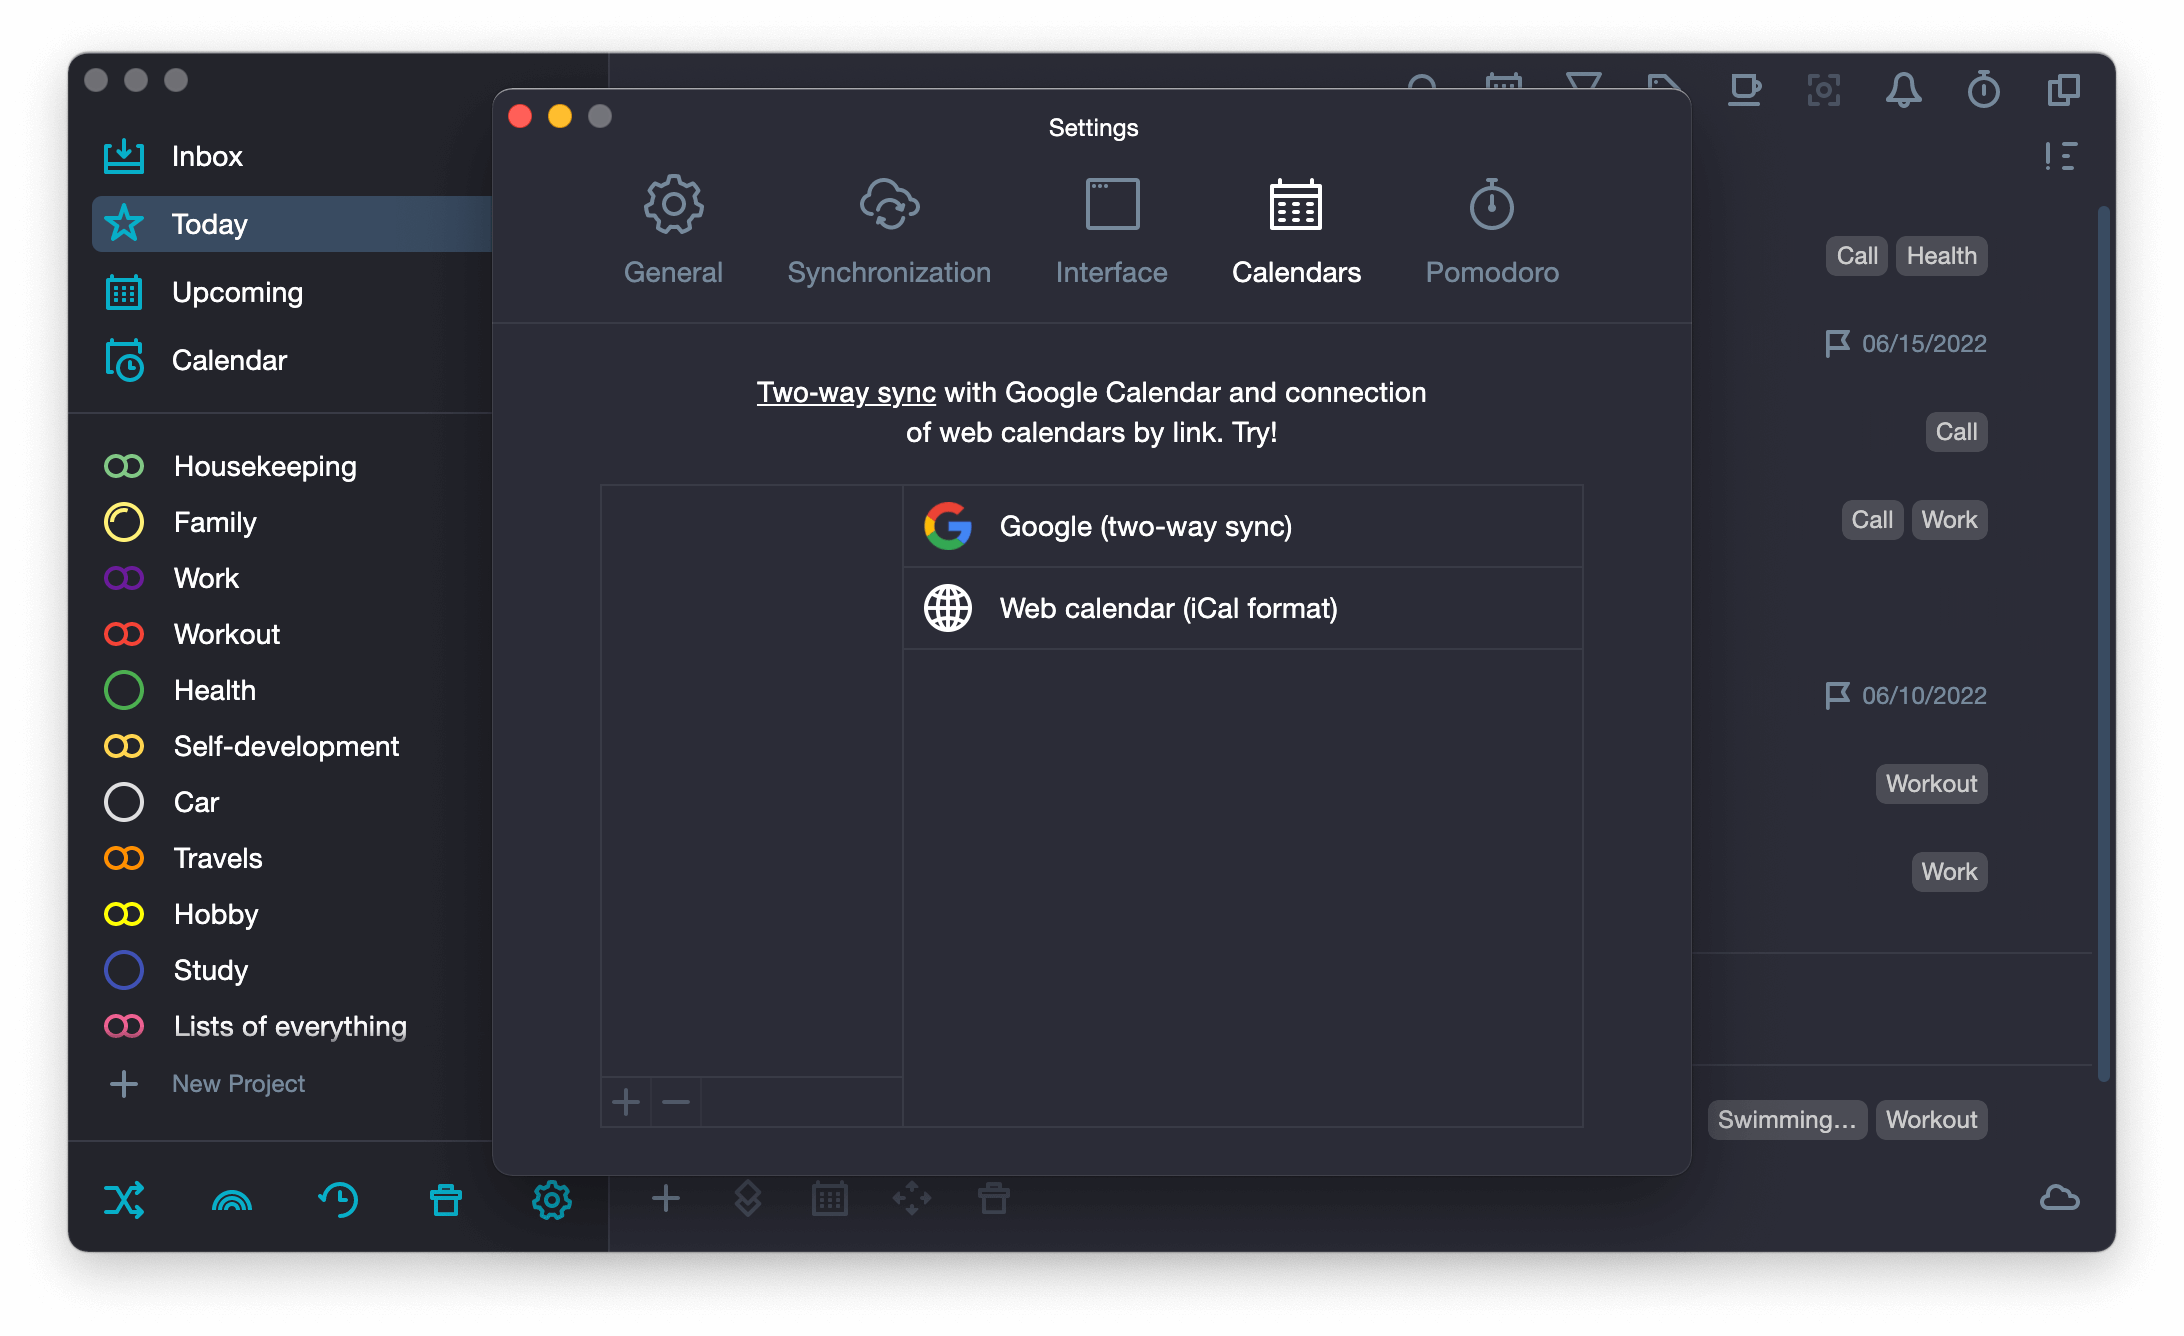Open the trash bin in sidebar footer
The height and width of the screenshot is (1336, 2184).
446,1199
